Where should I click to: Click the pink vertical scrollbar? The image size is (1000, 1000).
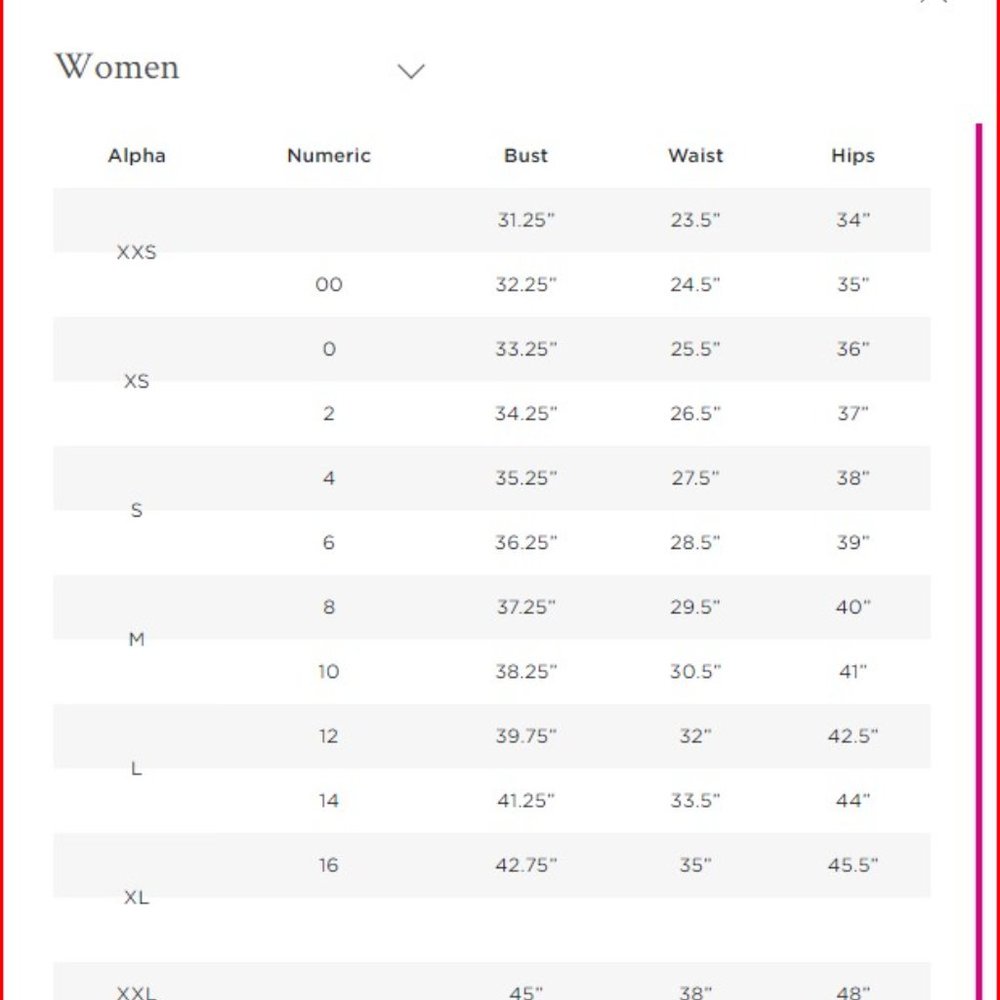(x=978, y=560)
